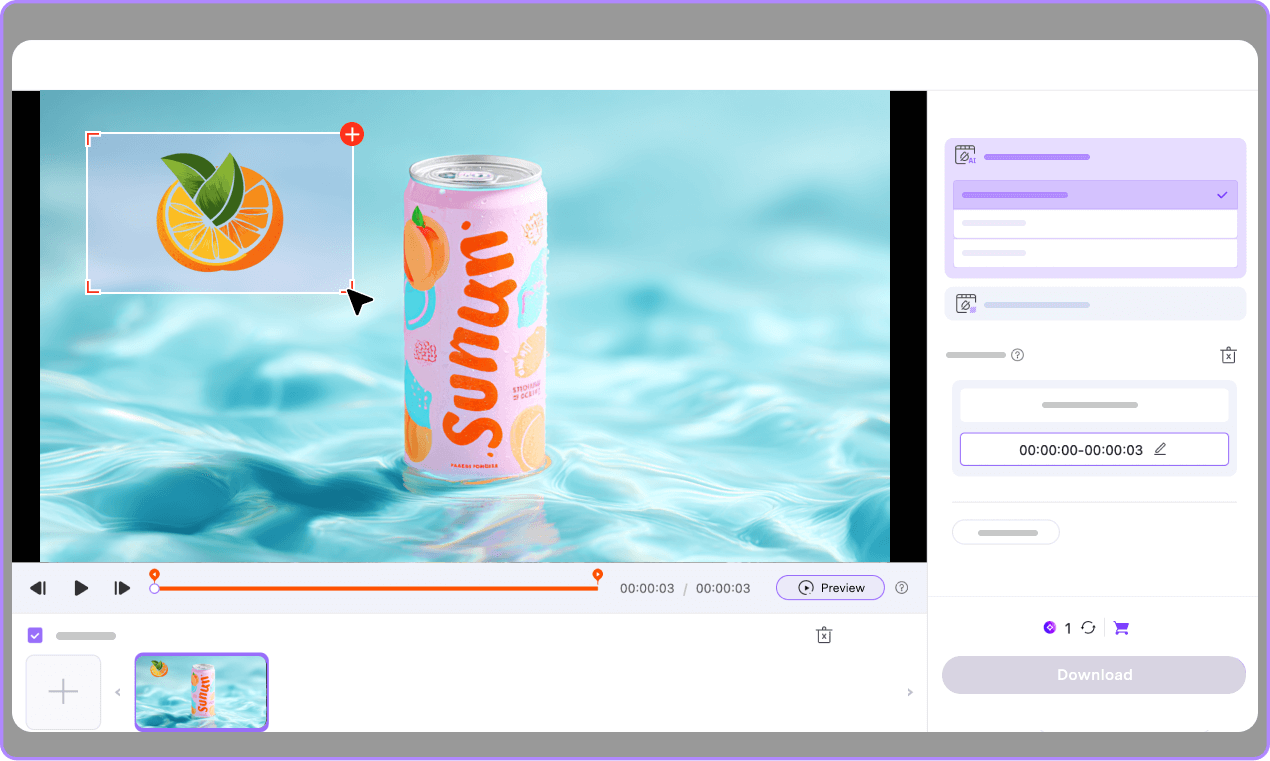Select the third mode option in list

pyautogui.click(x=1095, y=253)
